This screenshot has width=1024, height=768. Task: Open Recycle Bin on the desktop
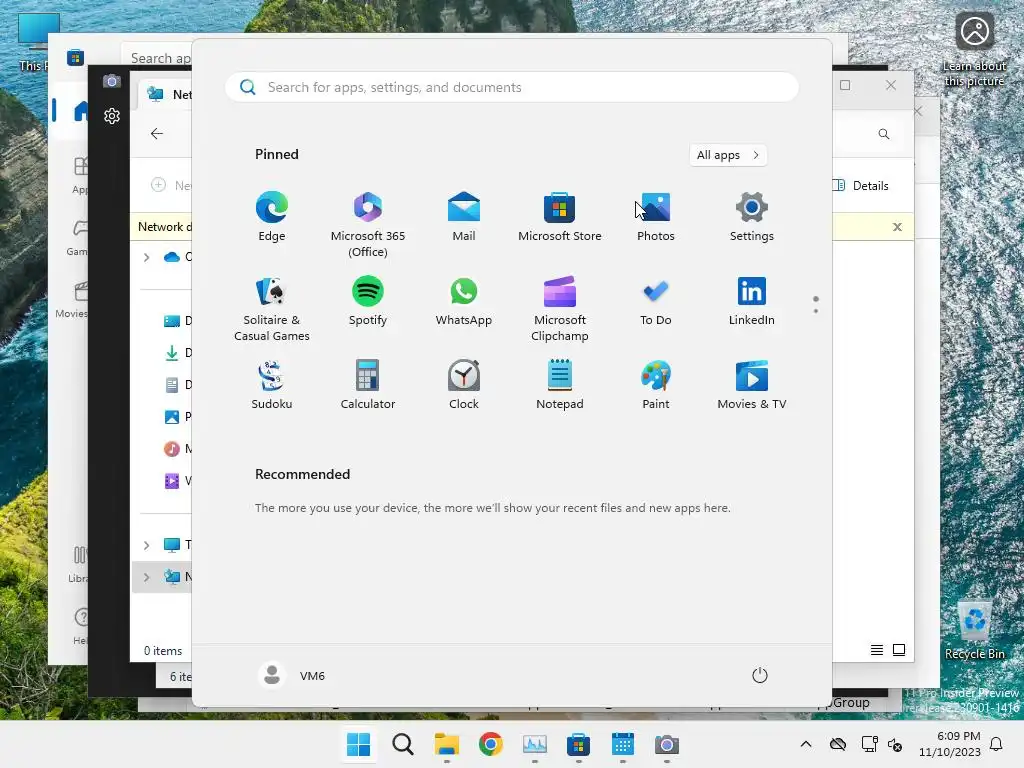coord(974,631)
